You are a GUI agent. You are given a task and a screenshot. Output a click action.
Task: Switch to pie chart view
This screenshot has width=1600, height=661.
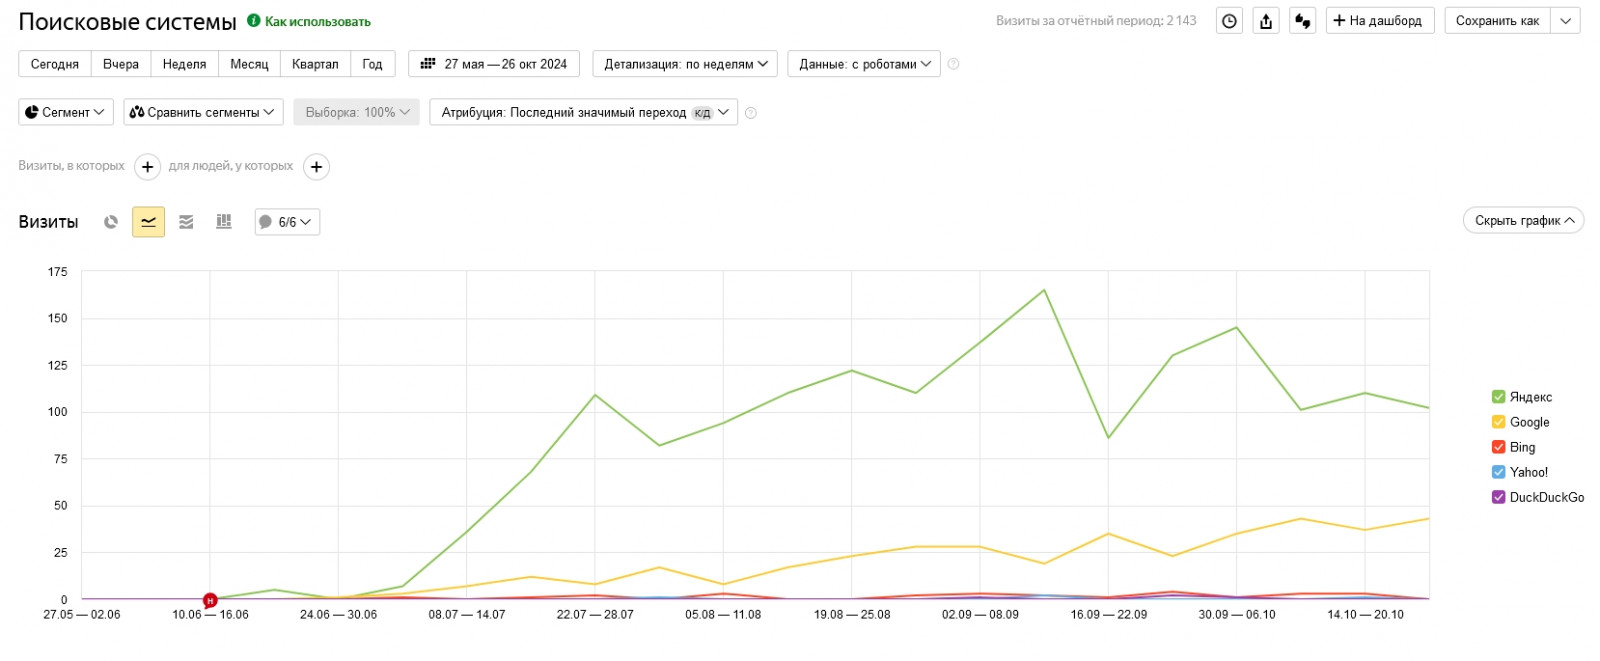111,222
